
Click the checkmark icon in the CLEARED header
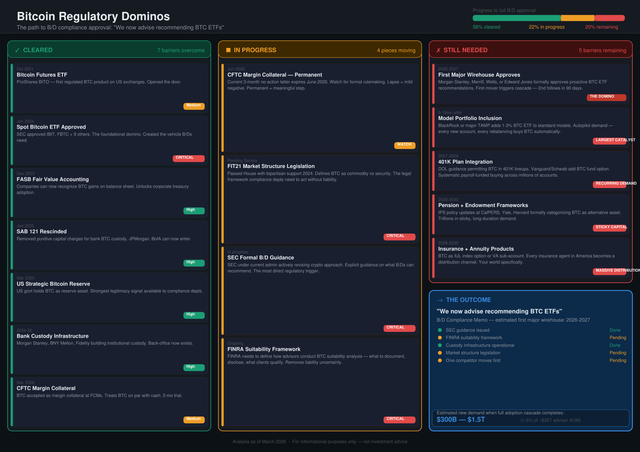tap(17, 50)
